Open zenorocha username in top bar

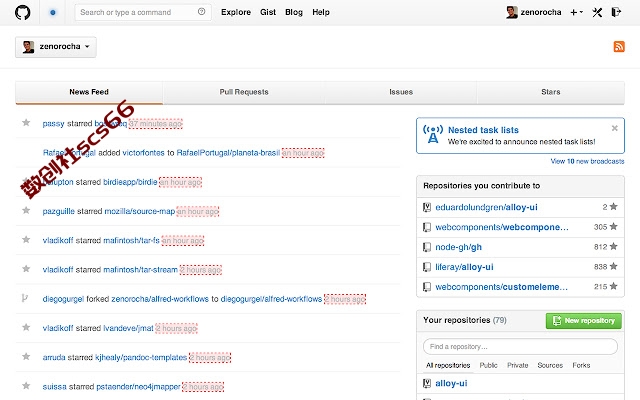point(541,12)
